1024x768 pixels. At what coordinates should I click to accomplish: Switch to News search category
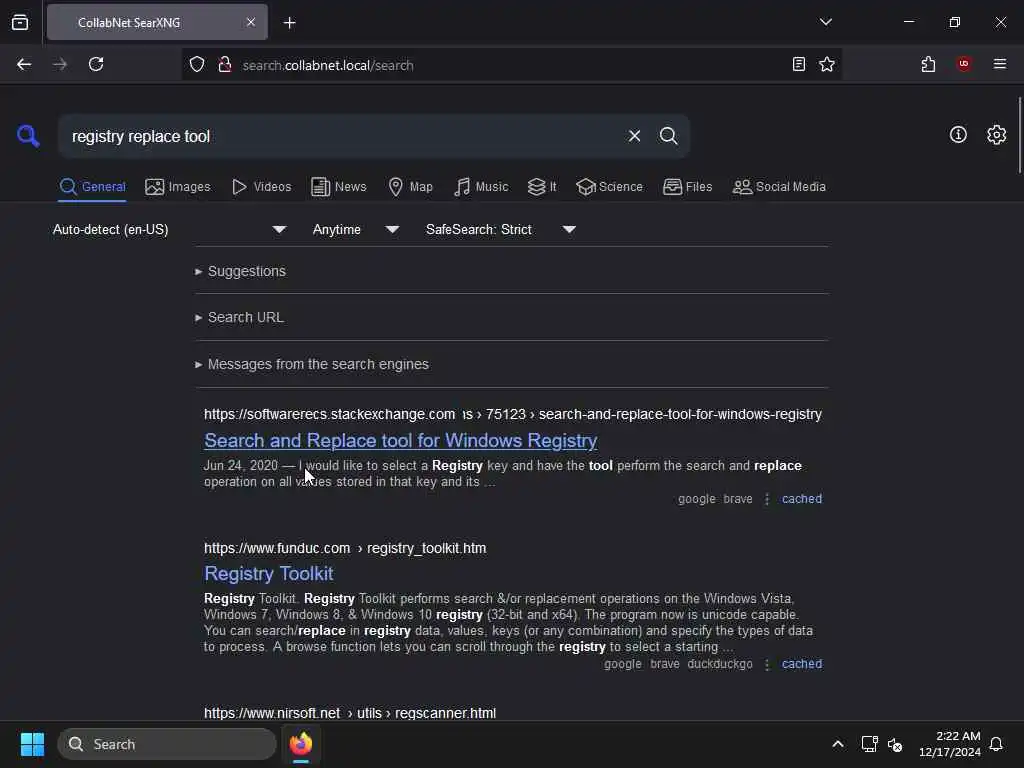coord(339,187)
